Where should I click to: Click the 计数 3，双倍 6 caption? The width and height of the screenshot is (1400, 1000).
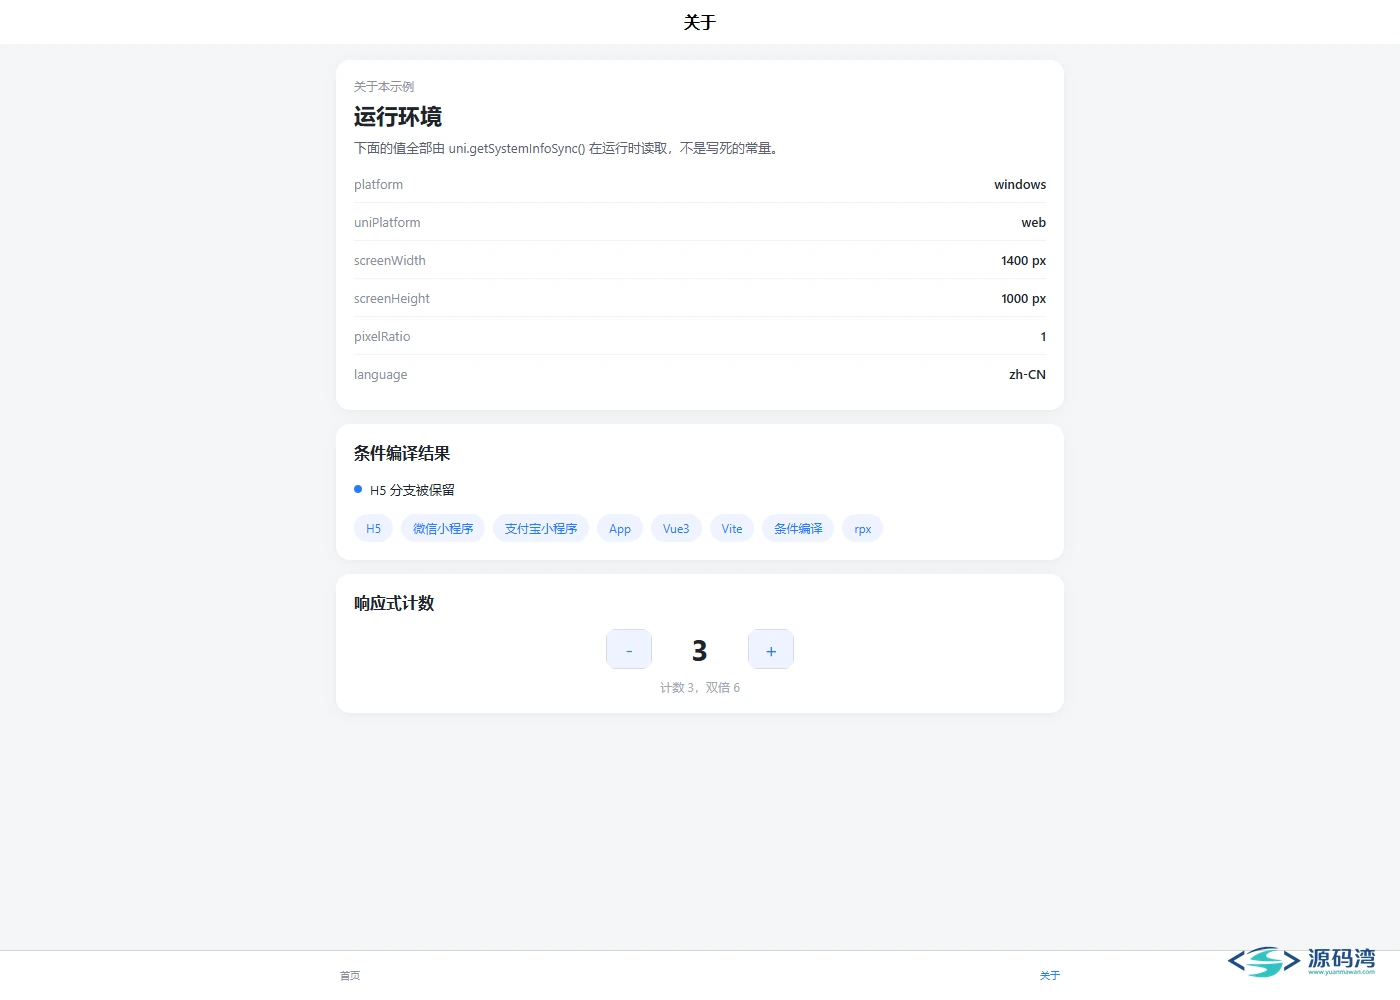click(700, 687)
